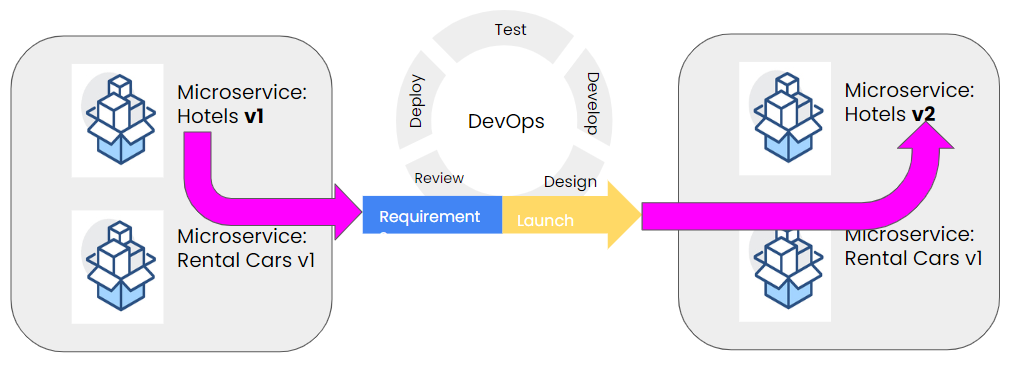Click the Review label on DevOps ring
The width and height of the screenshot is (1011, 375).
439,178
